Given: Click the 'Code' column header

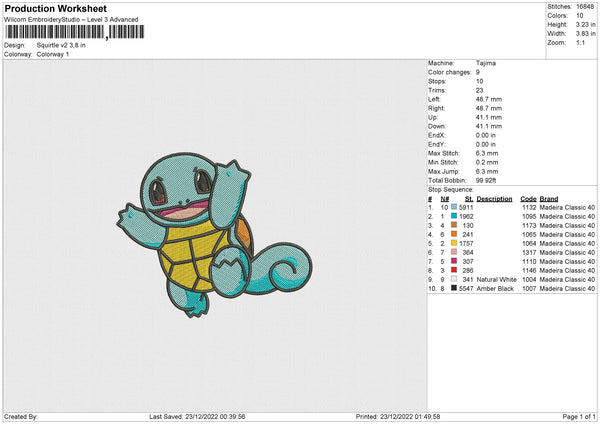Looking at the screenshot, I should point(528,199).
